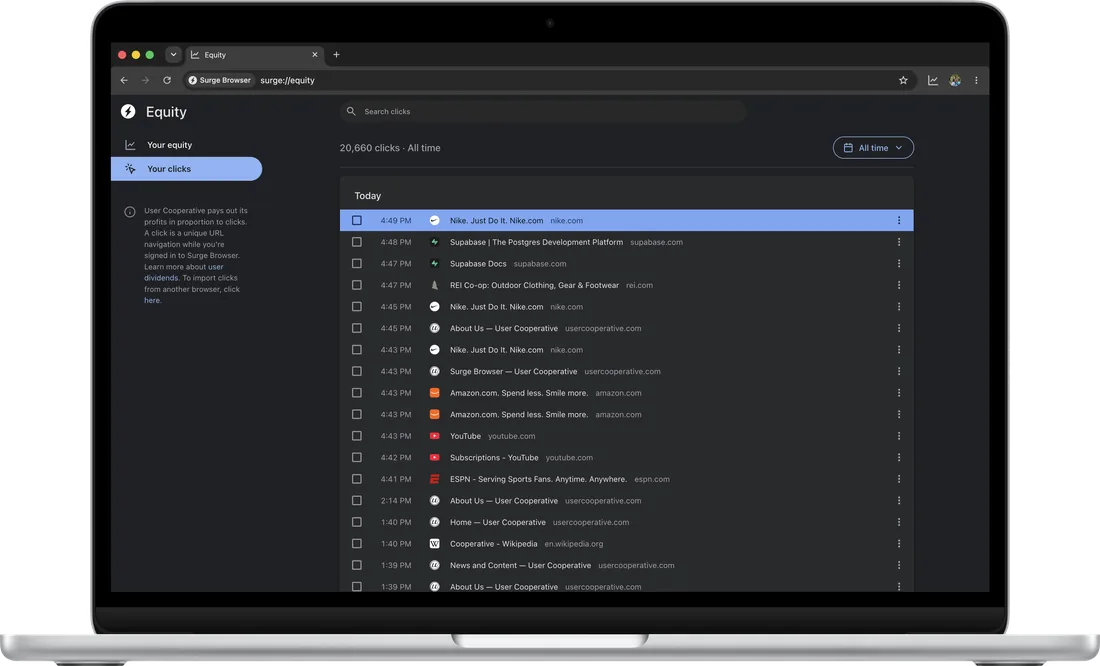Open more options for REI Co-op row
1100x666 pixels.
899,285
